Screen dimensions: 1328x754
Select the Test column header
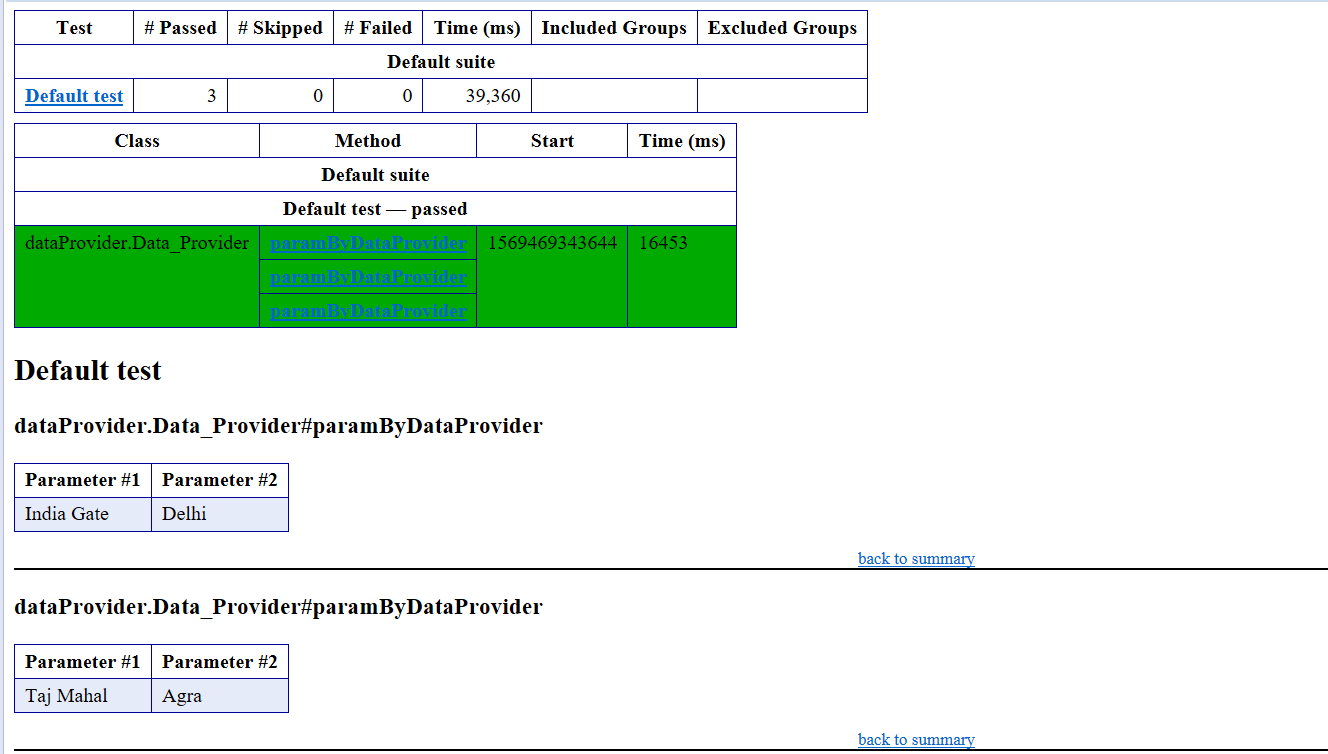pos(74,27)
